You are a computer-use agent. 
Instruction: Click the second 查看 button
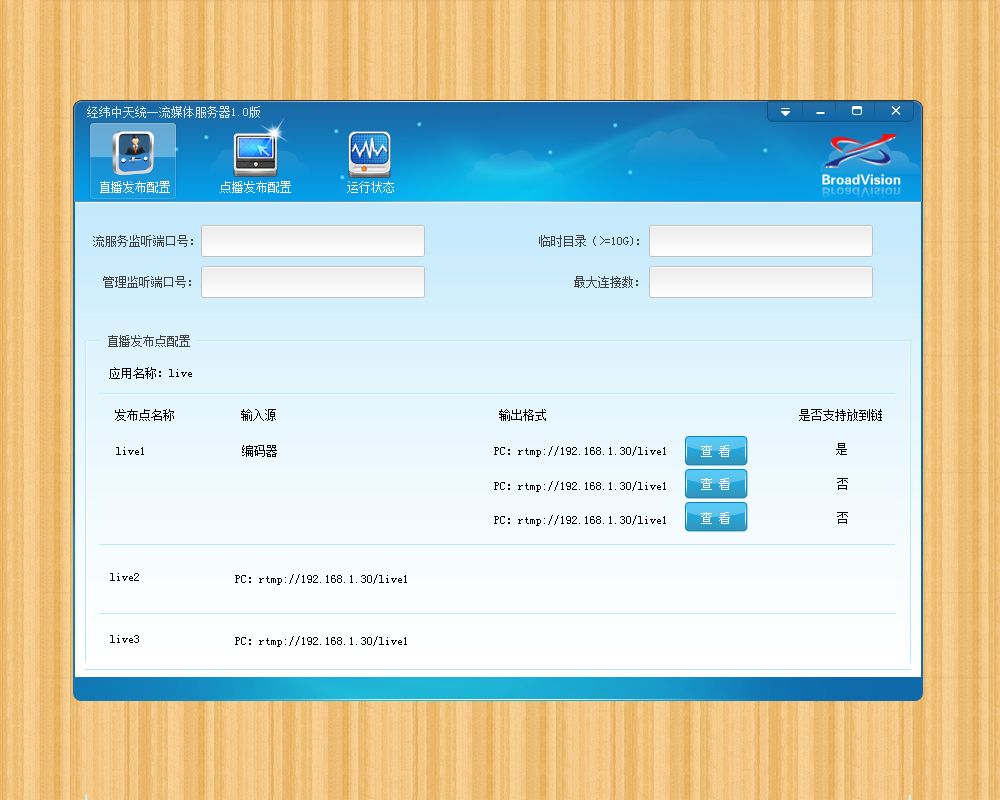tap(716, 483)
